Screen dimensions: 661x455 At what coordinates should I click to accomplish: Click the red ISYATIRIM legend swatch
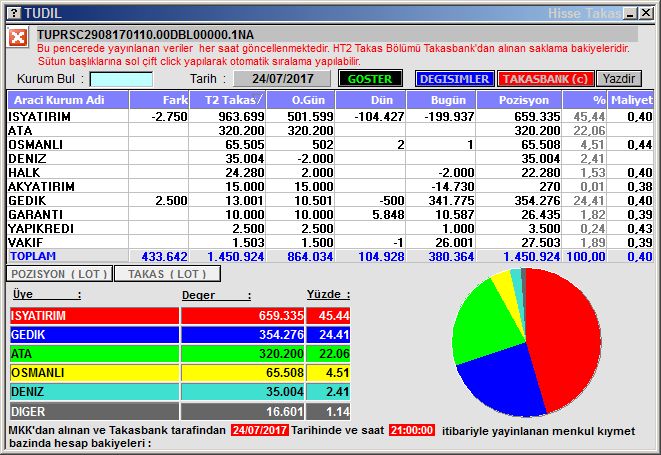click(x=94, y=316)
